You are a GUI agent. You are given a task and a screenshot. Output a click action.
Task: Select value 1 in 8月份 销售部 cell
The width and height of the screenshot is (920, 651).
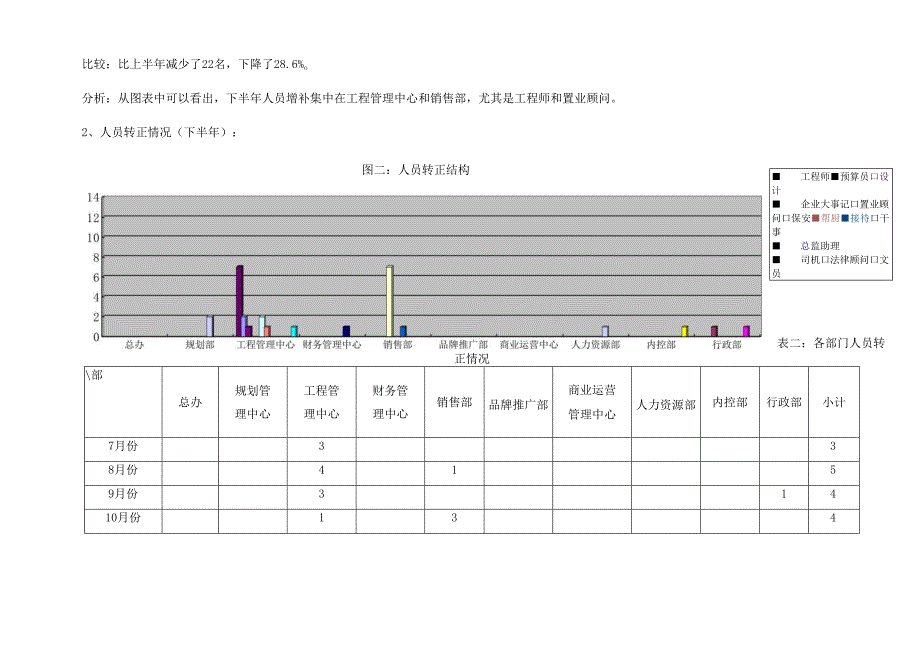(454, 470)
